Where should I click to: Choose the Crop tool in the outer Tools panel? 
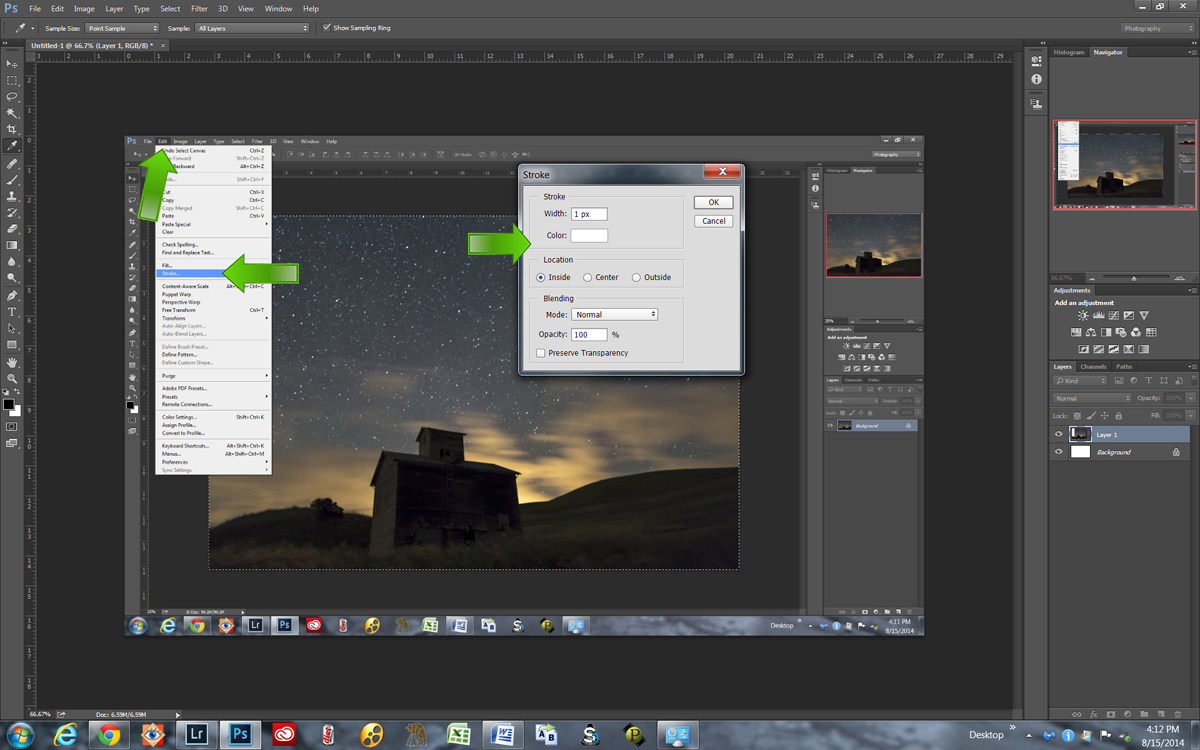[13, 130]
